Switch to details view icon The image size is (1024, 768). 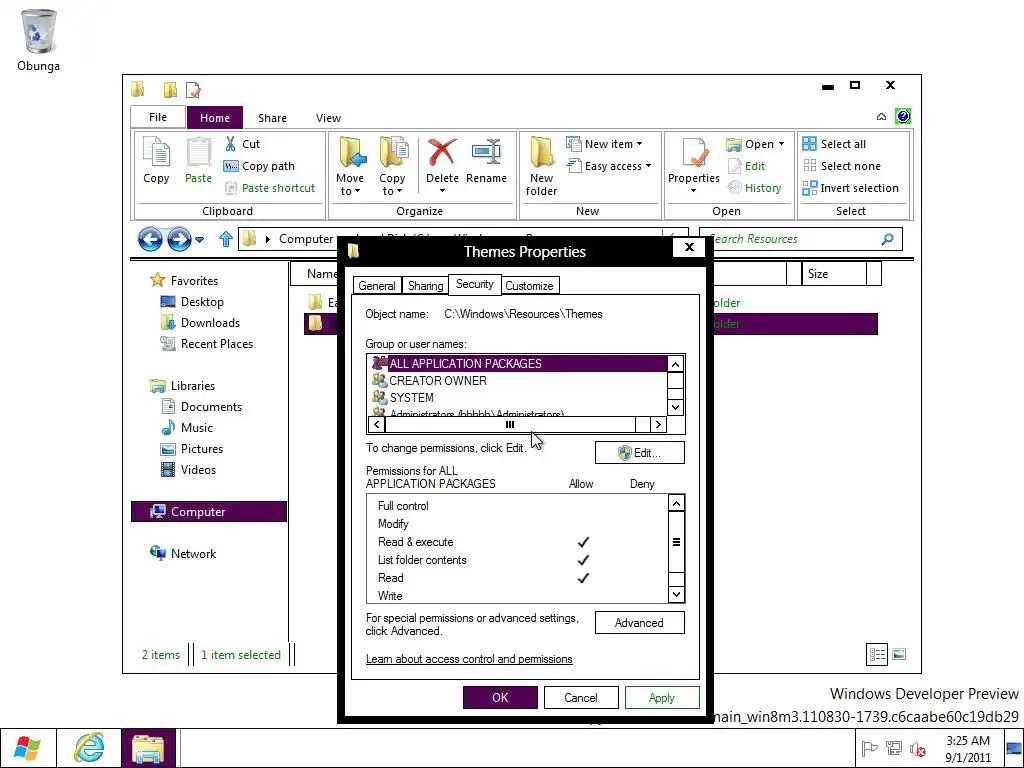tap(876, 654)
